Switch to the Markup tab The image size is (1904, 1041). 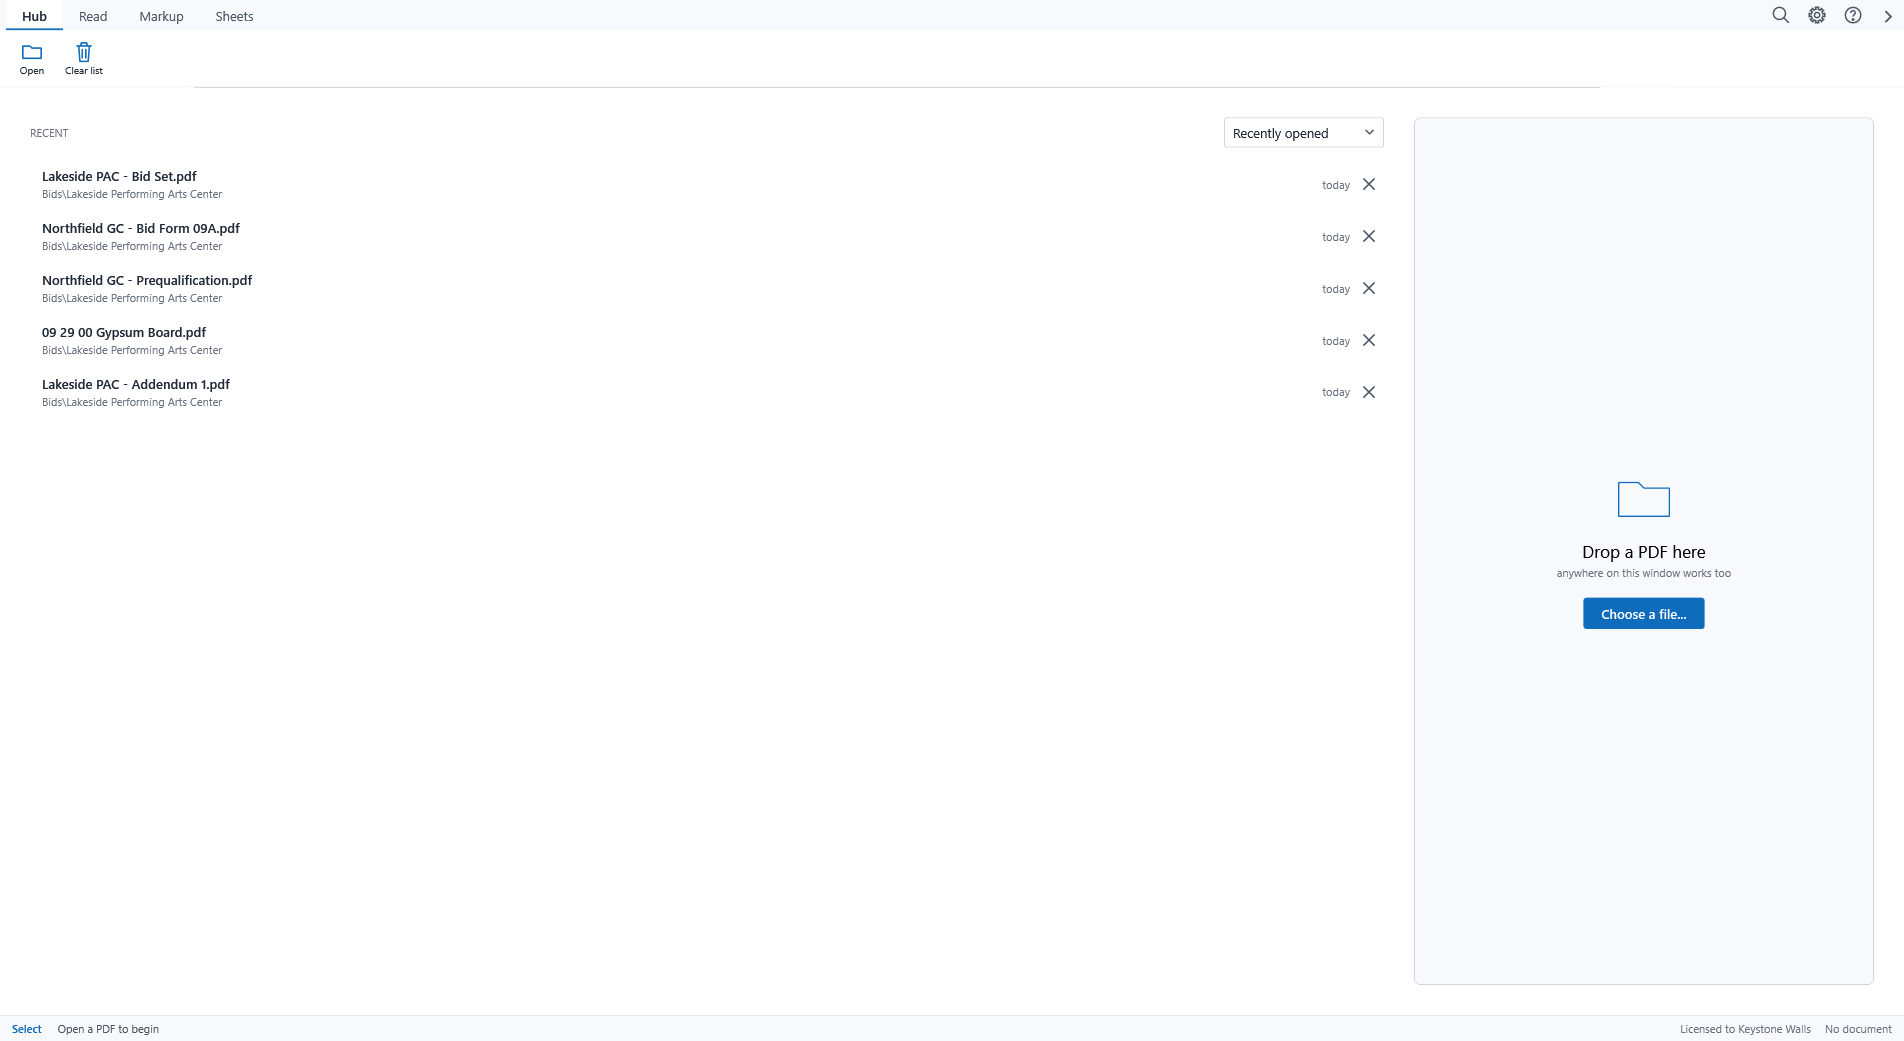coord(161,16)
